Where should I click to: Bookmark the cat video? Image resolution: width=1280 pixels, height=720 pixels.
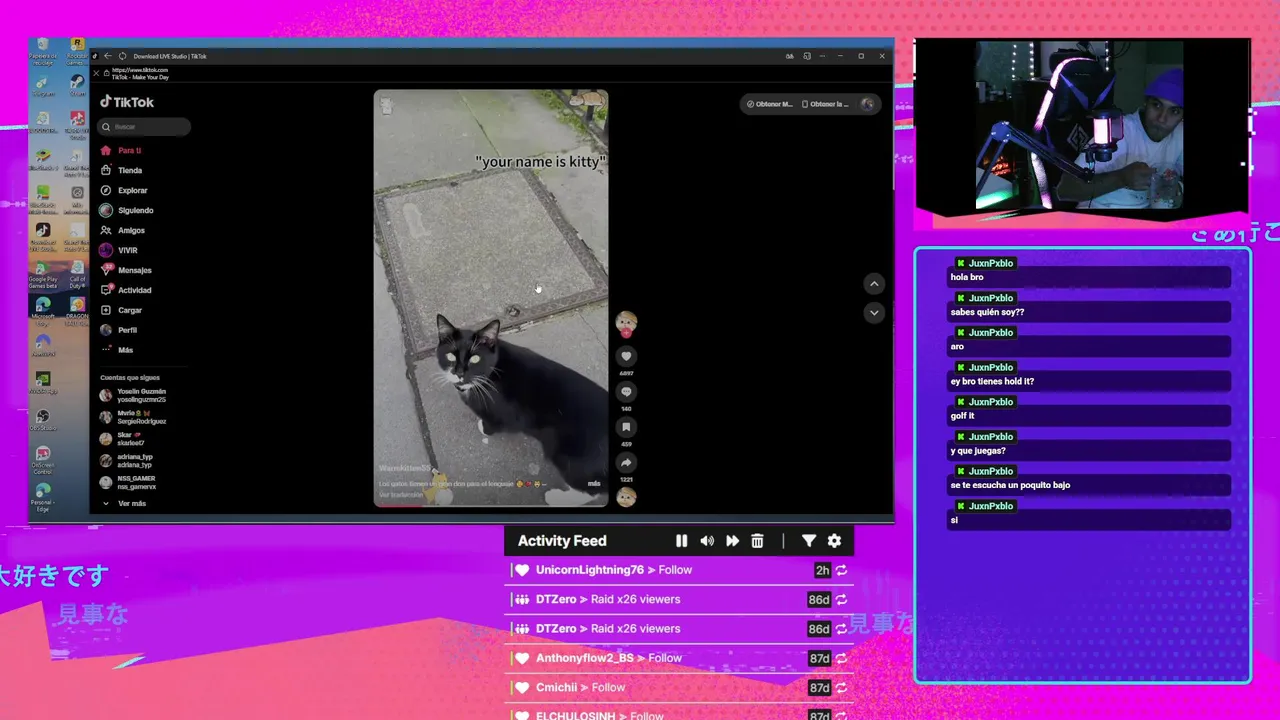(x=626, y=427)
